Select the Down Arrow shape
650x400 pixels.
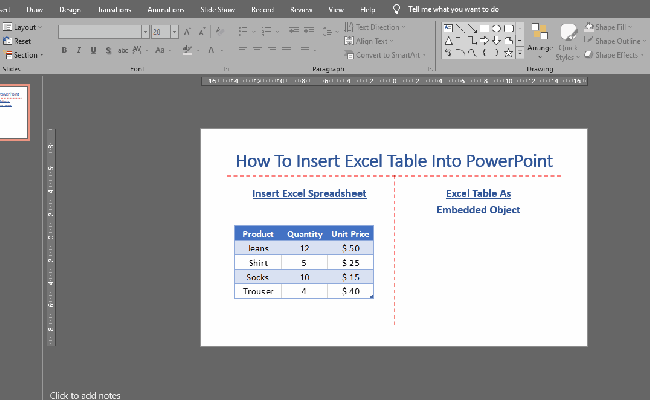(x=496, y=41)
